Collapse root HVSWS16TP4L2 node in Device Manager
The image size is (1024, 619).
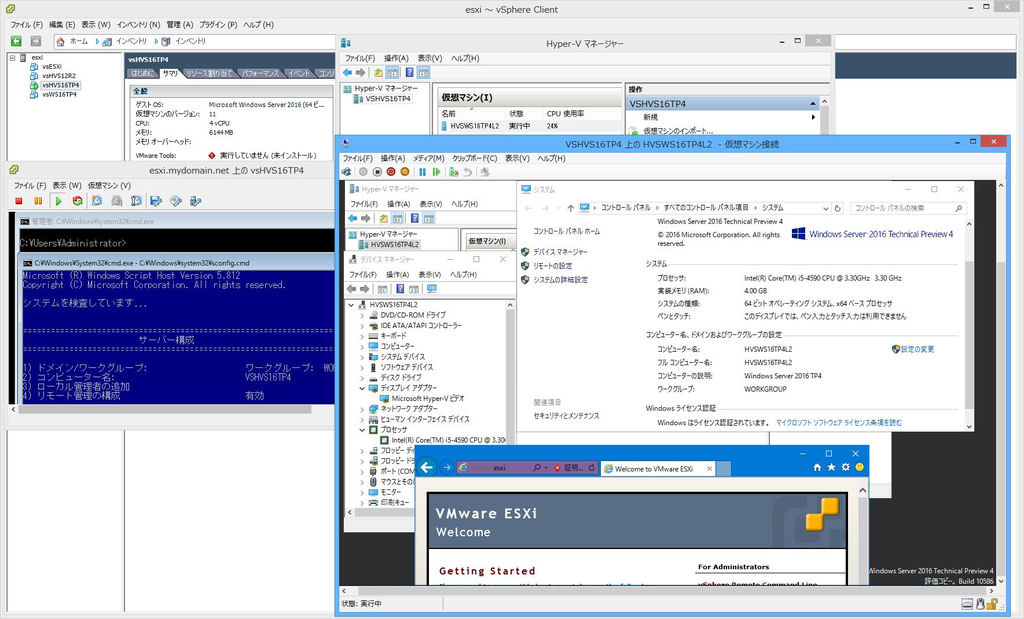pyautogui.click(x=351, y=305)
